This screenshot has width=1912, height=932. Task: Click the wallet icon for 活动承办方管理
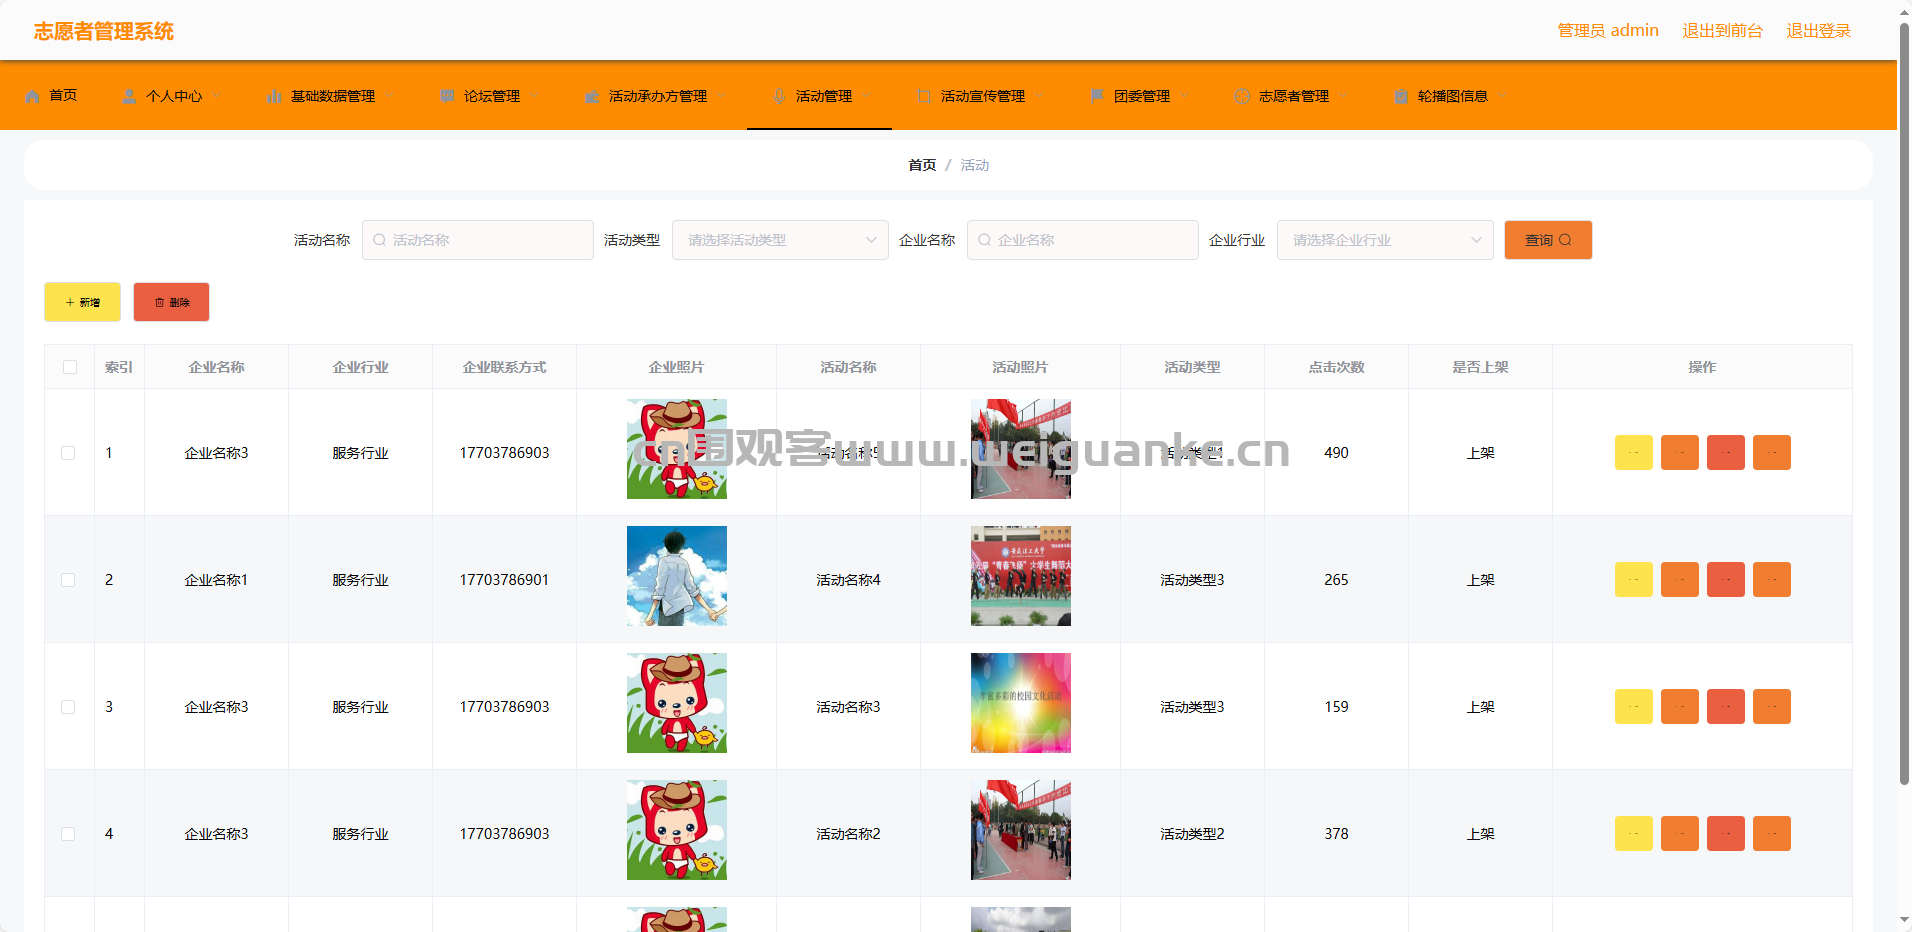tap(592, 96)
